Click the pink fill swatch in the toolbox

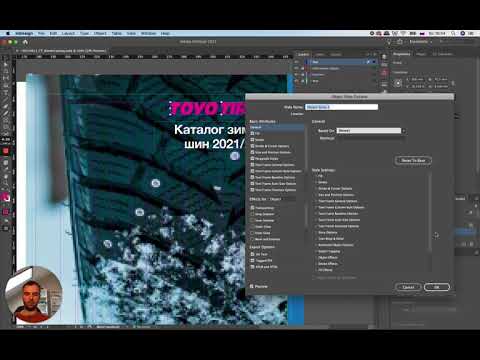(5, 197)
